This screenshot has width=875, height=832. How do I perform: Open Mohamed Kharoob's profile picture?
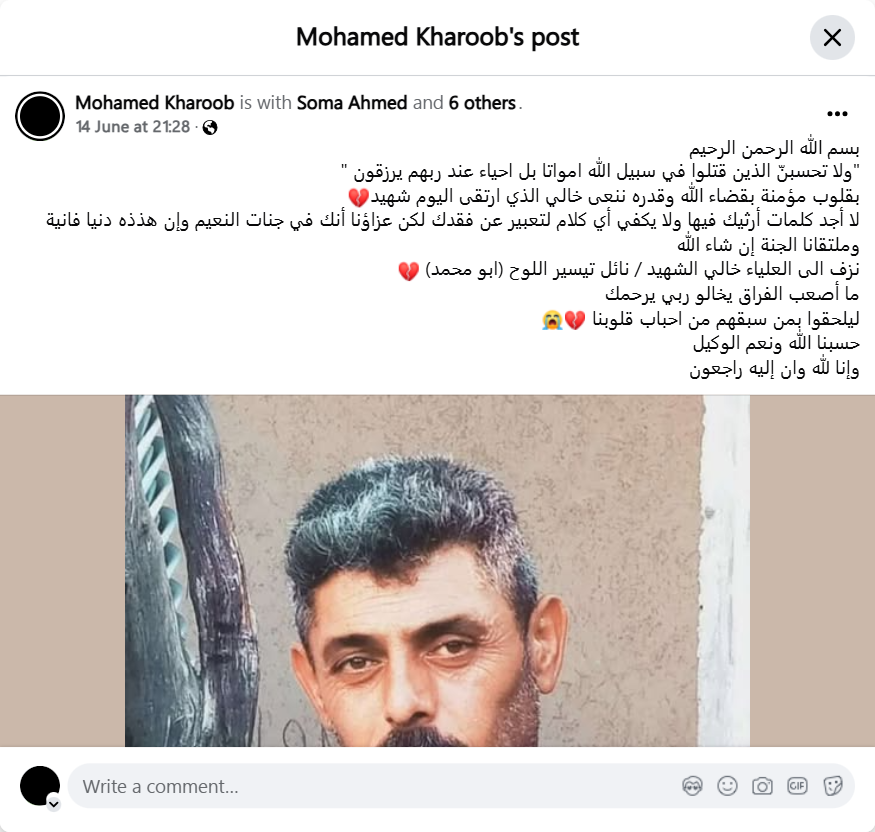pos(40,116)
